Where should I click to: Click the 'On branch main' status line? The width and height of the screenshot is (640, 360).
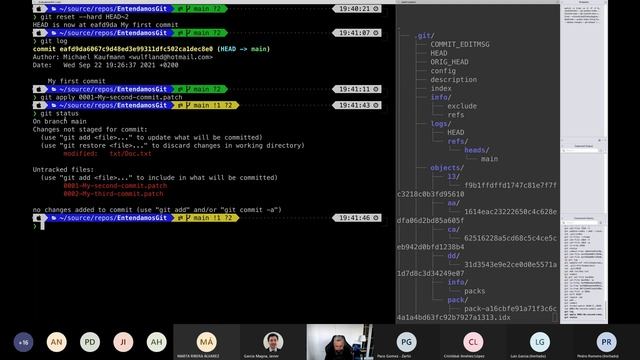(x=60, y=121)
